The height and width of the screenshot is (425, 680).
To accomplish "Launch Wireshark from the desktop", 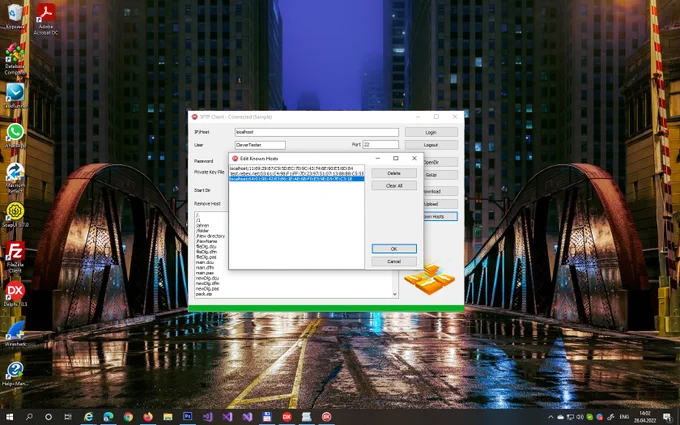I will tap(15, 332).
